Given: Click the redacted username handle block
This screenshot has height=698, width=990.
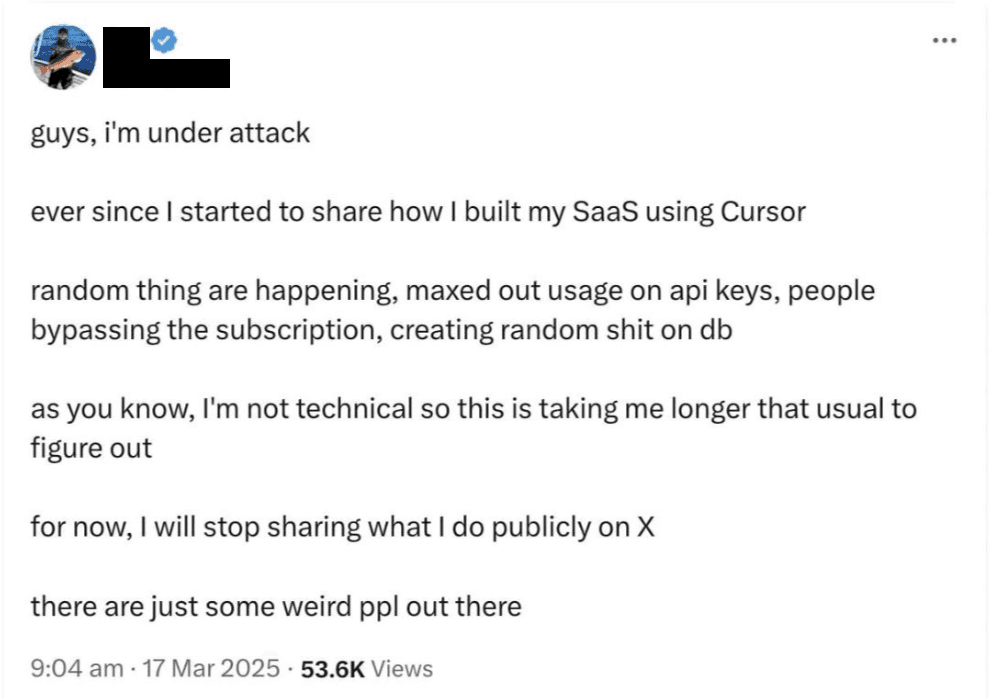Looking at the screenshot, I should 167,73.
